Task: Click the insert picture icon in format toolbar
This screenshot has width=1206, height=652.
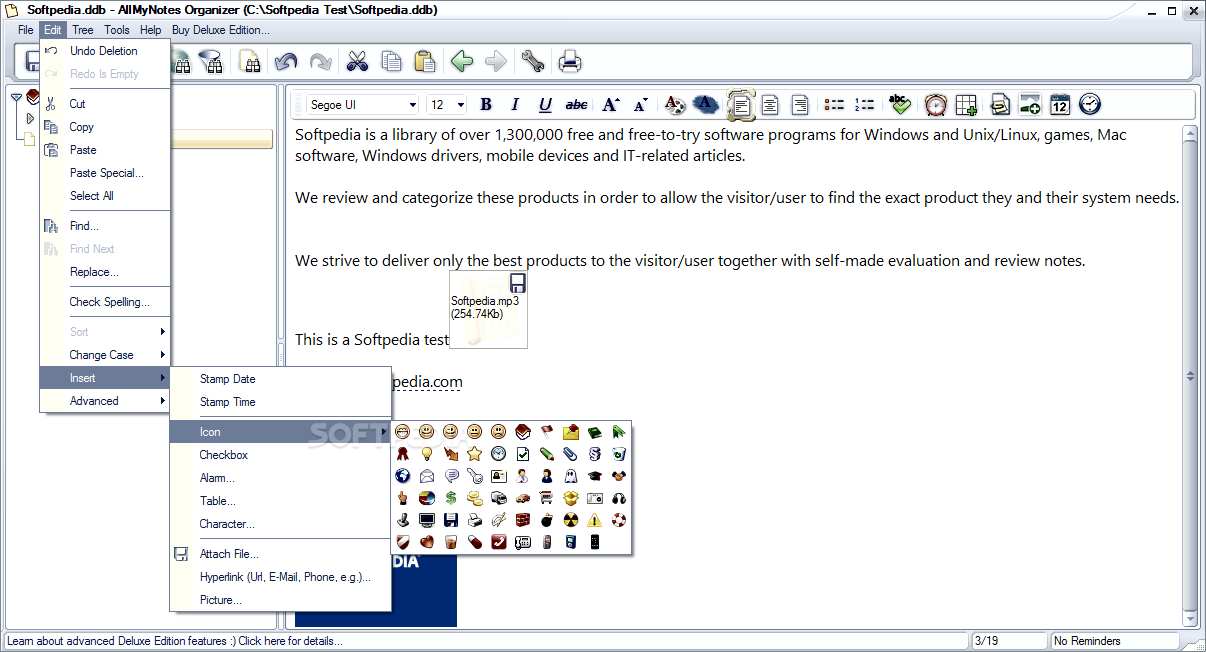Action: tap(1029, 104)
